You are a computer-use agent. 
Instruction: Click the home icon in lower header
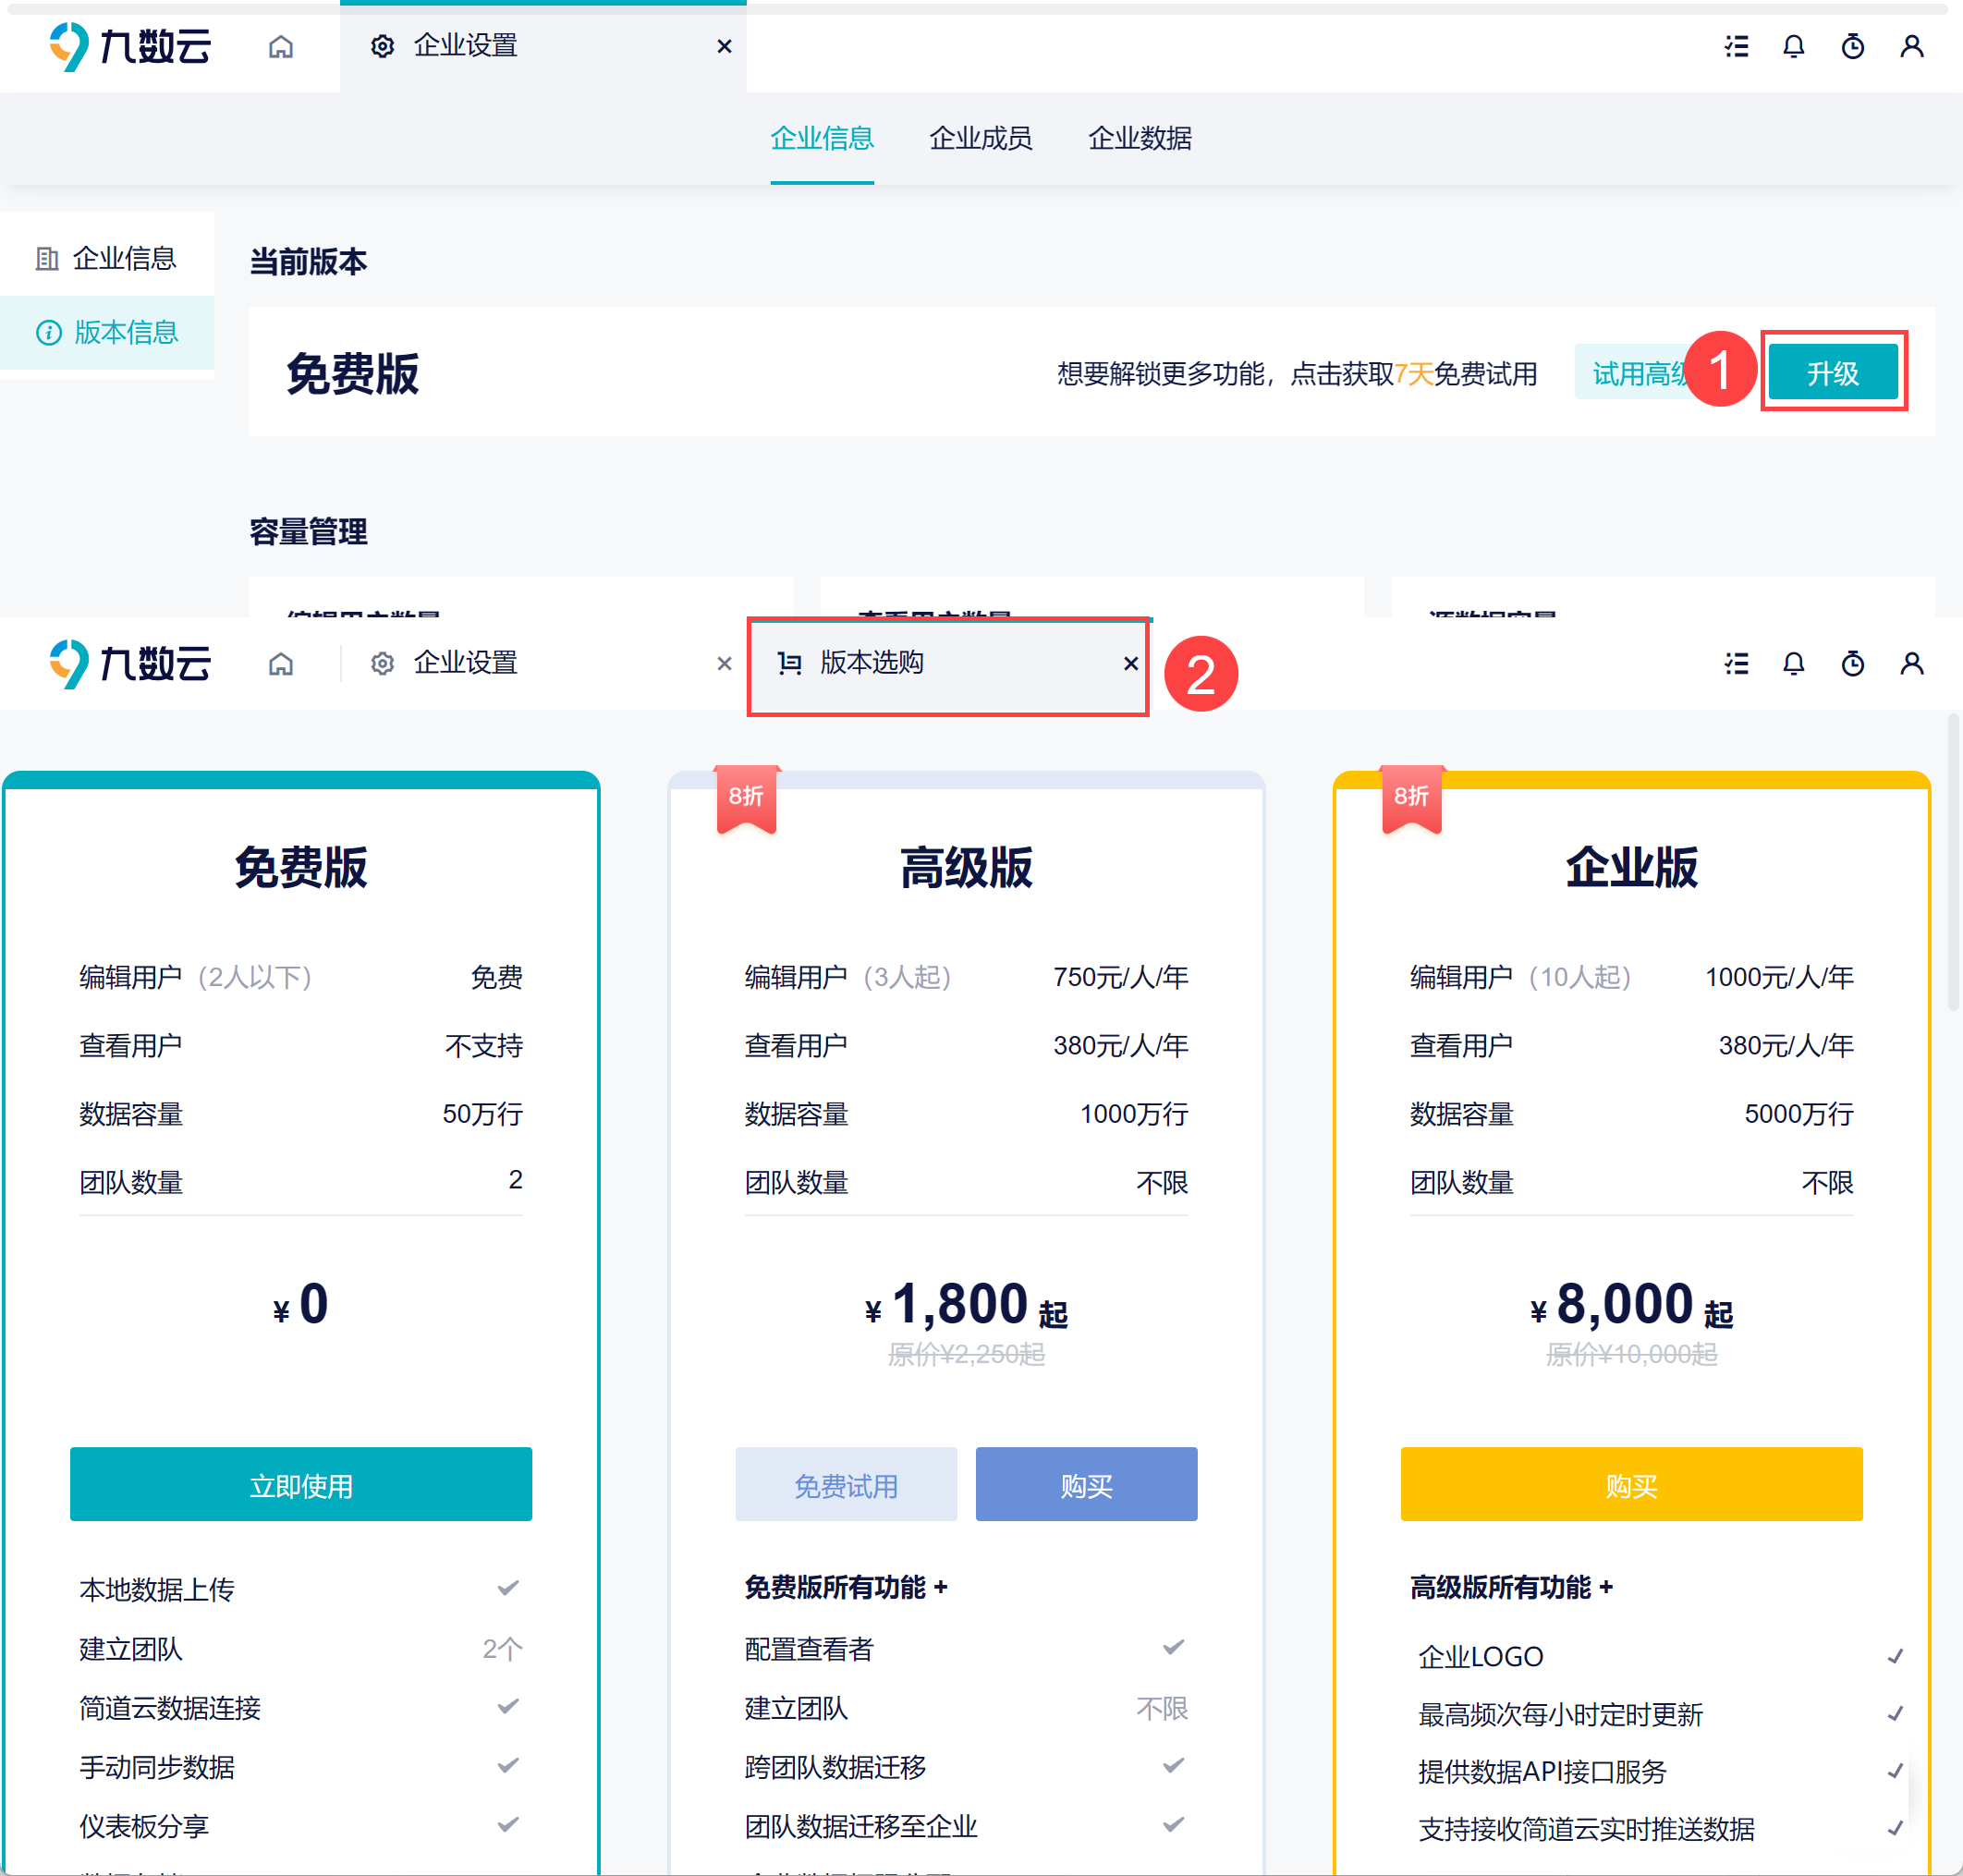coord(281,664)
